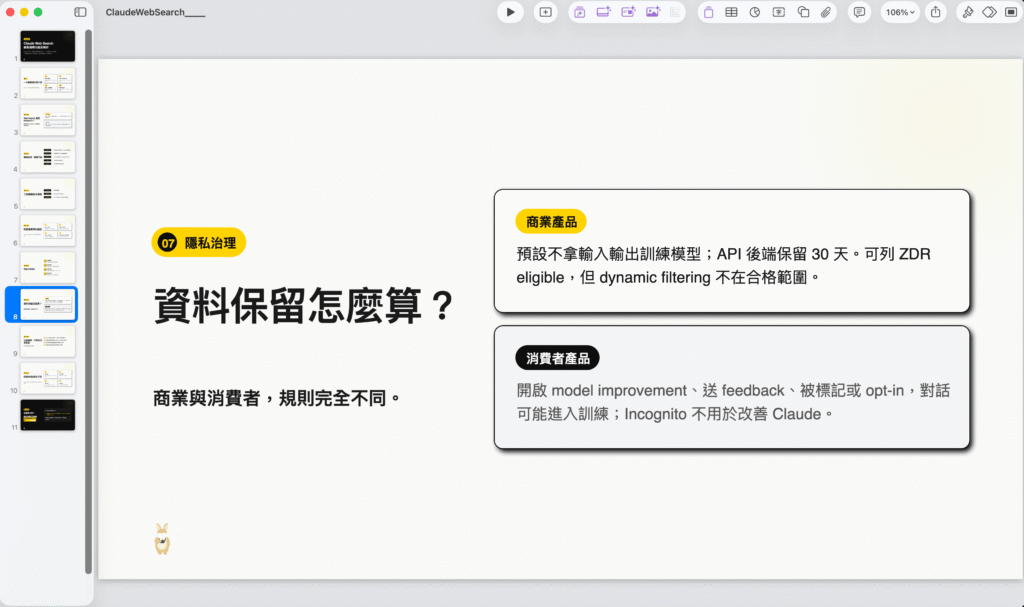Select slide 8 thumbnail
Viewport: 1024px width, 607px height.
coord(48,304)
